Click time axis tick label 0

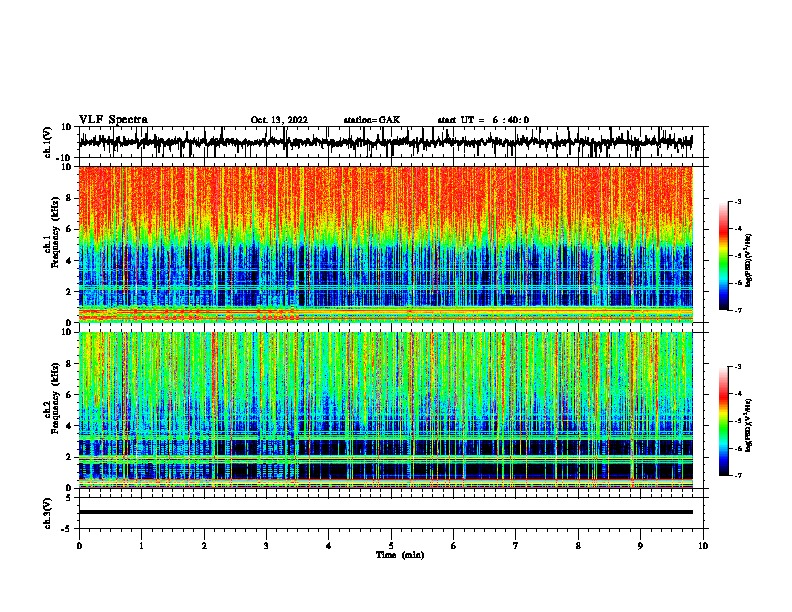tap(79, 546)
